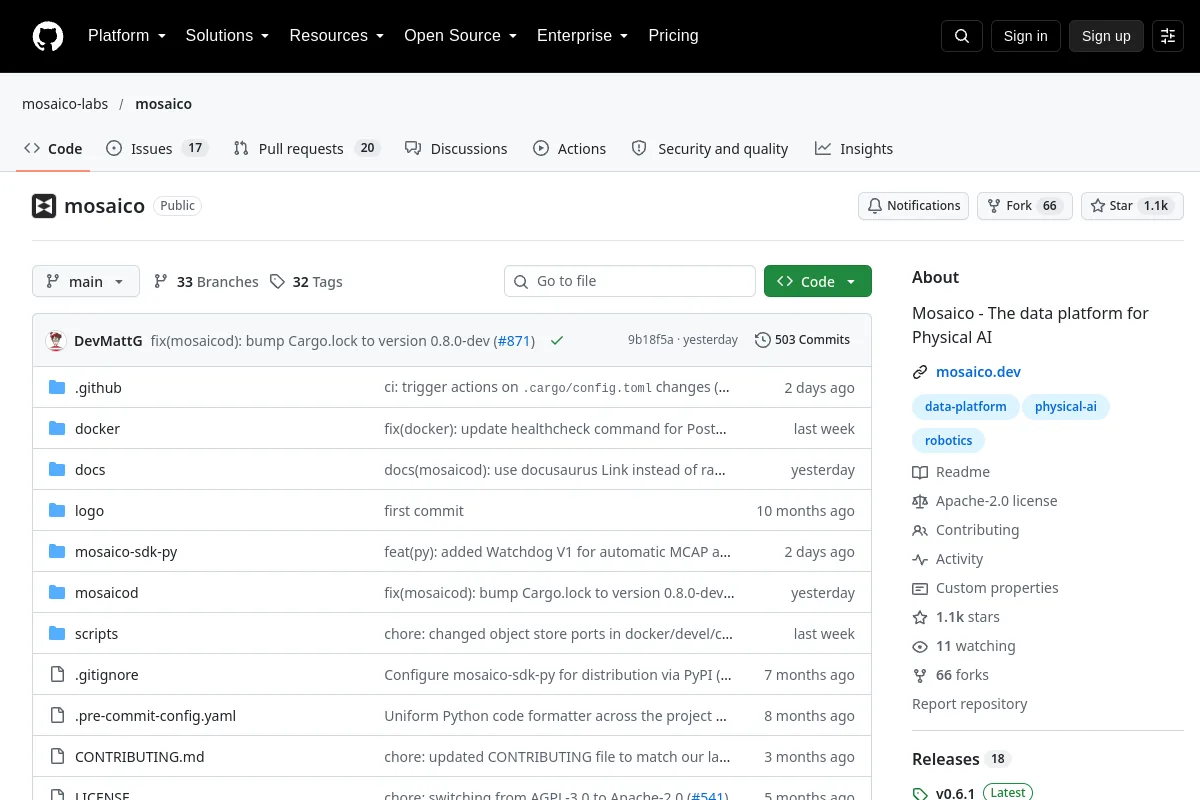Click the forks icon in About

pos(920,675)
